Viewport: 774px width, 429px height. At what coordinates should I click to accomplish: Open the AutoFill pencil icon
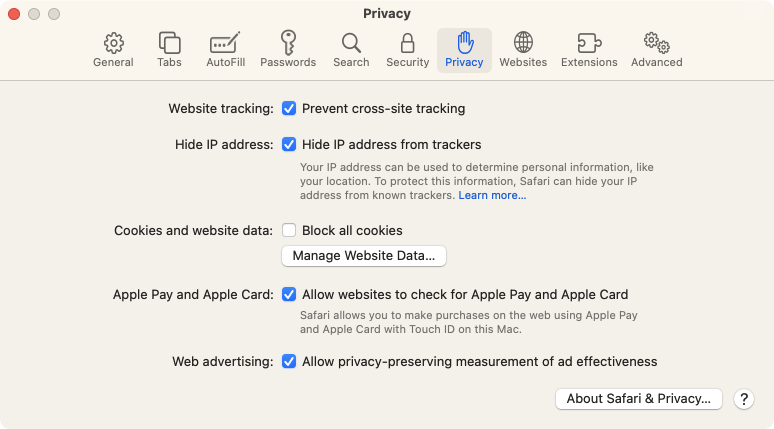tap(225, 42)
